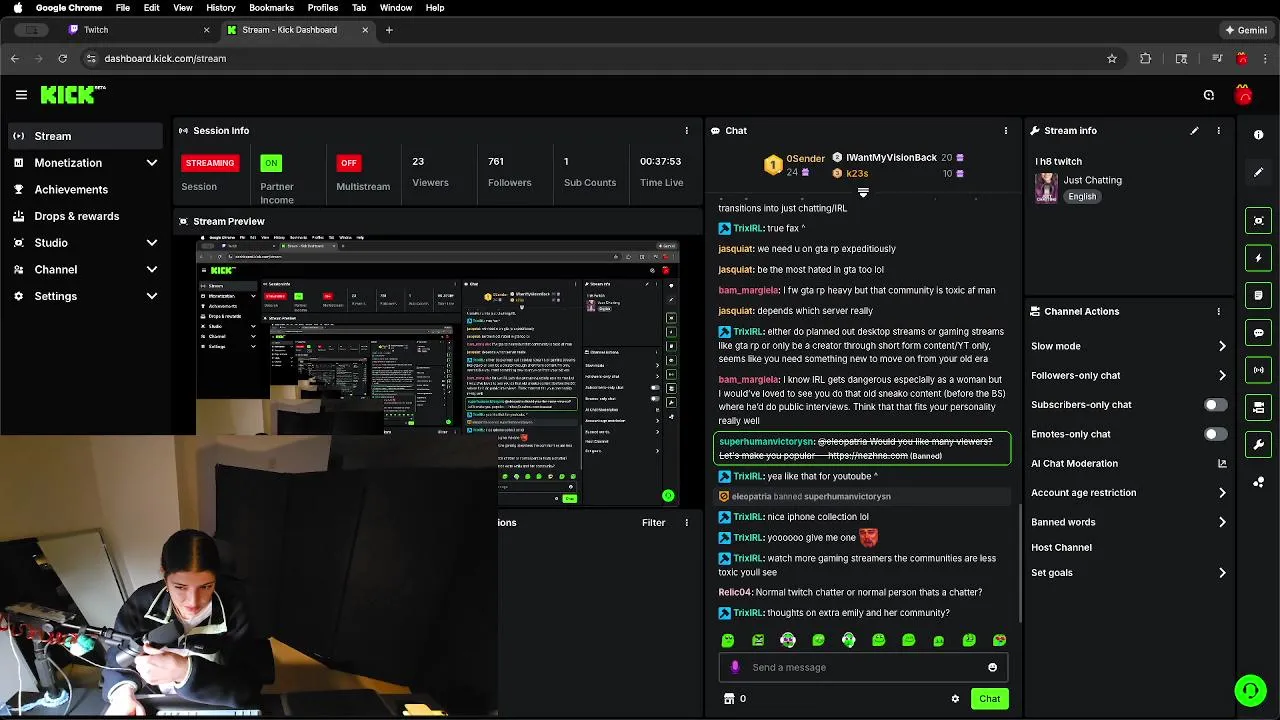Click the three-dots cluster icon in right sidebar
The width and height of the screenshot is (1280, 720).
pos(1258,482)
